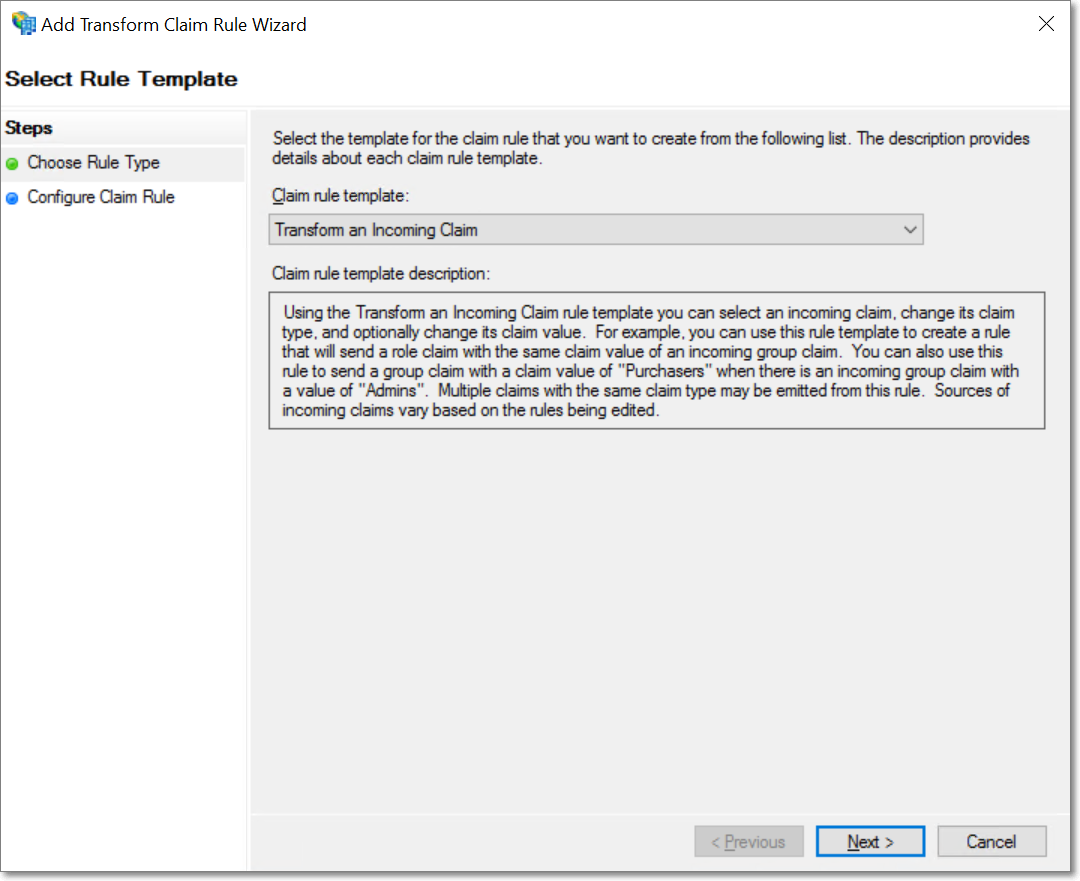Click the 'Claim rule template description:' label
Viewport: 1080px width, 881px height.
pyautogui.click(x=381, y=273)
